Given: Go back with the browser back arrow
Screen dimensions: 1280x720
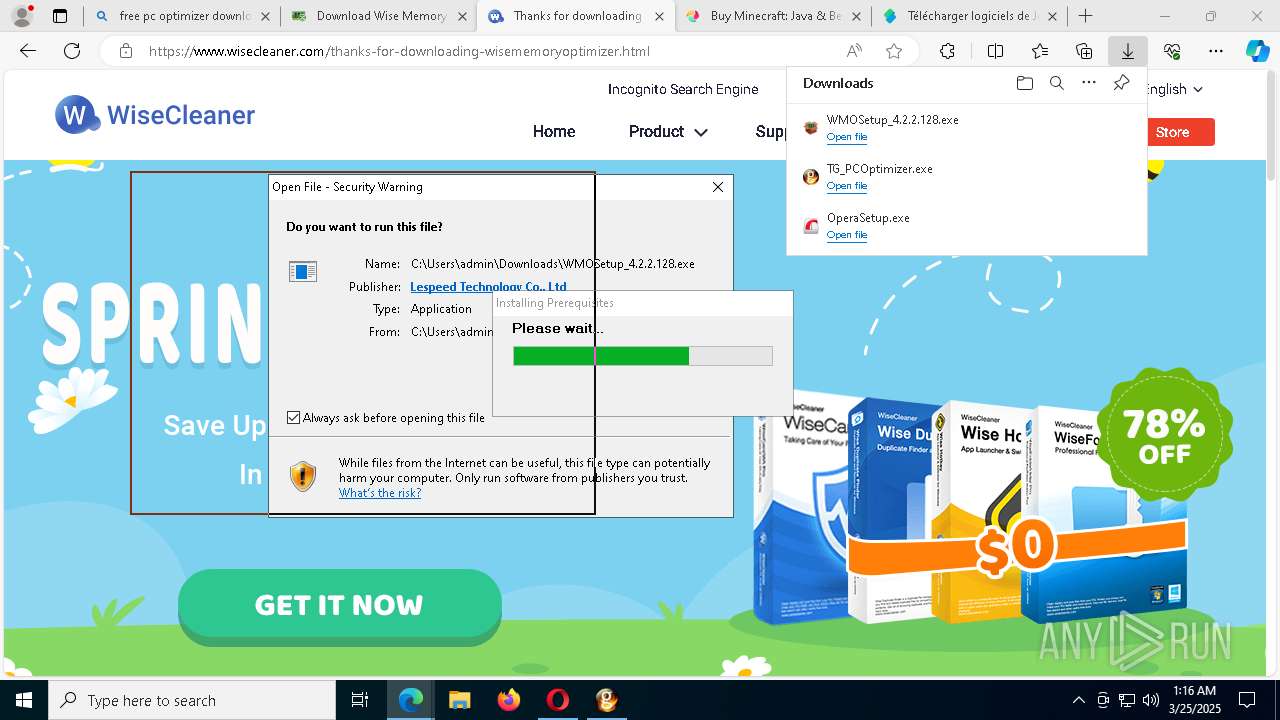Looking at the screenshot, I should click(x=28, y=51).
